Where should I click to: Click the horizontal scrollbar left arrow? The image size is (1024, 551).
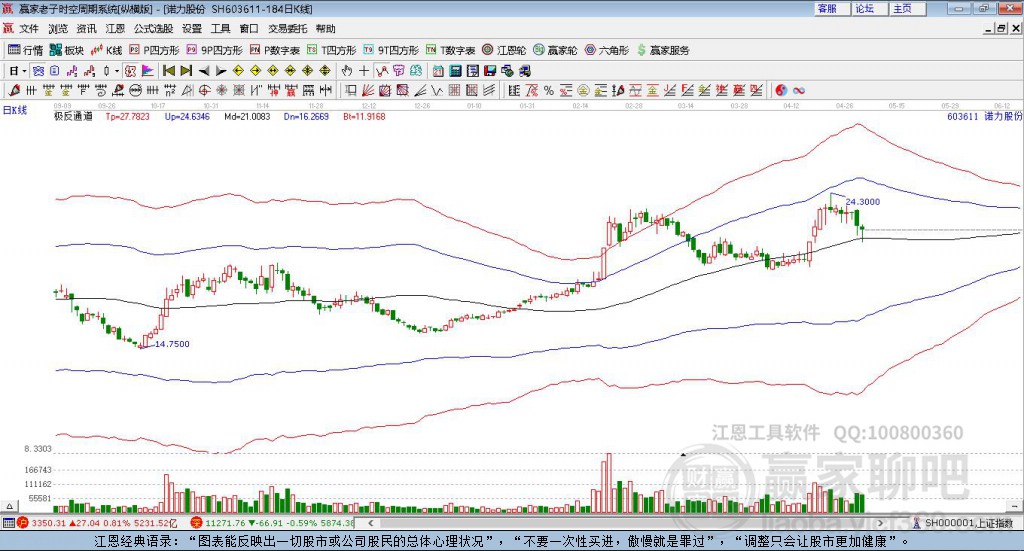pos(371,523)
